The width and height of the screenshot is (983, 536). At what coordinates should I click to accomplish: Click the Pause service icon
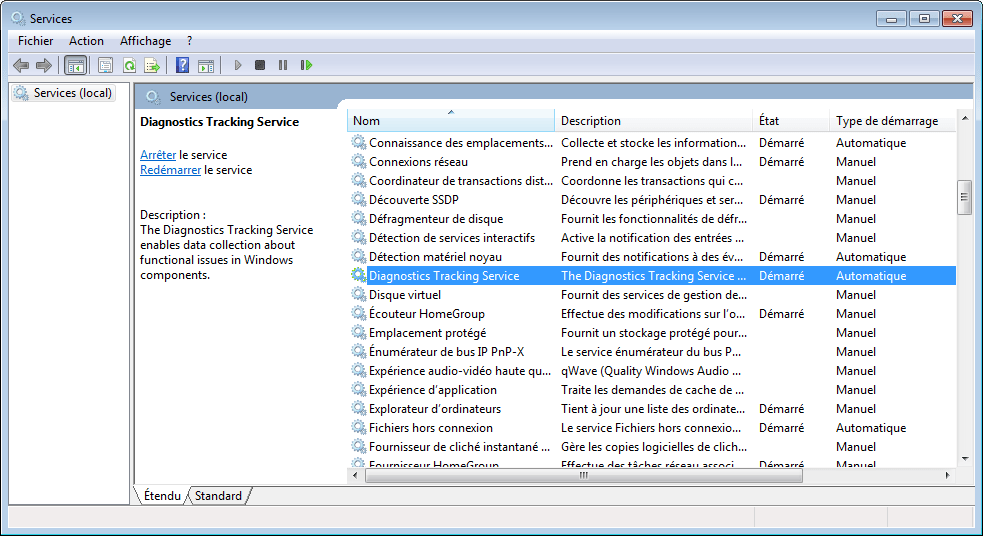pyautogui.click(x=283, y=65)
